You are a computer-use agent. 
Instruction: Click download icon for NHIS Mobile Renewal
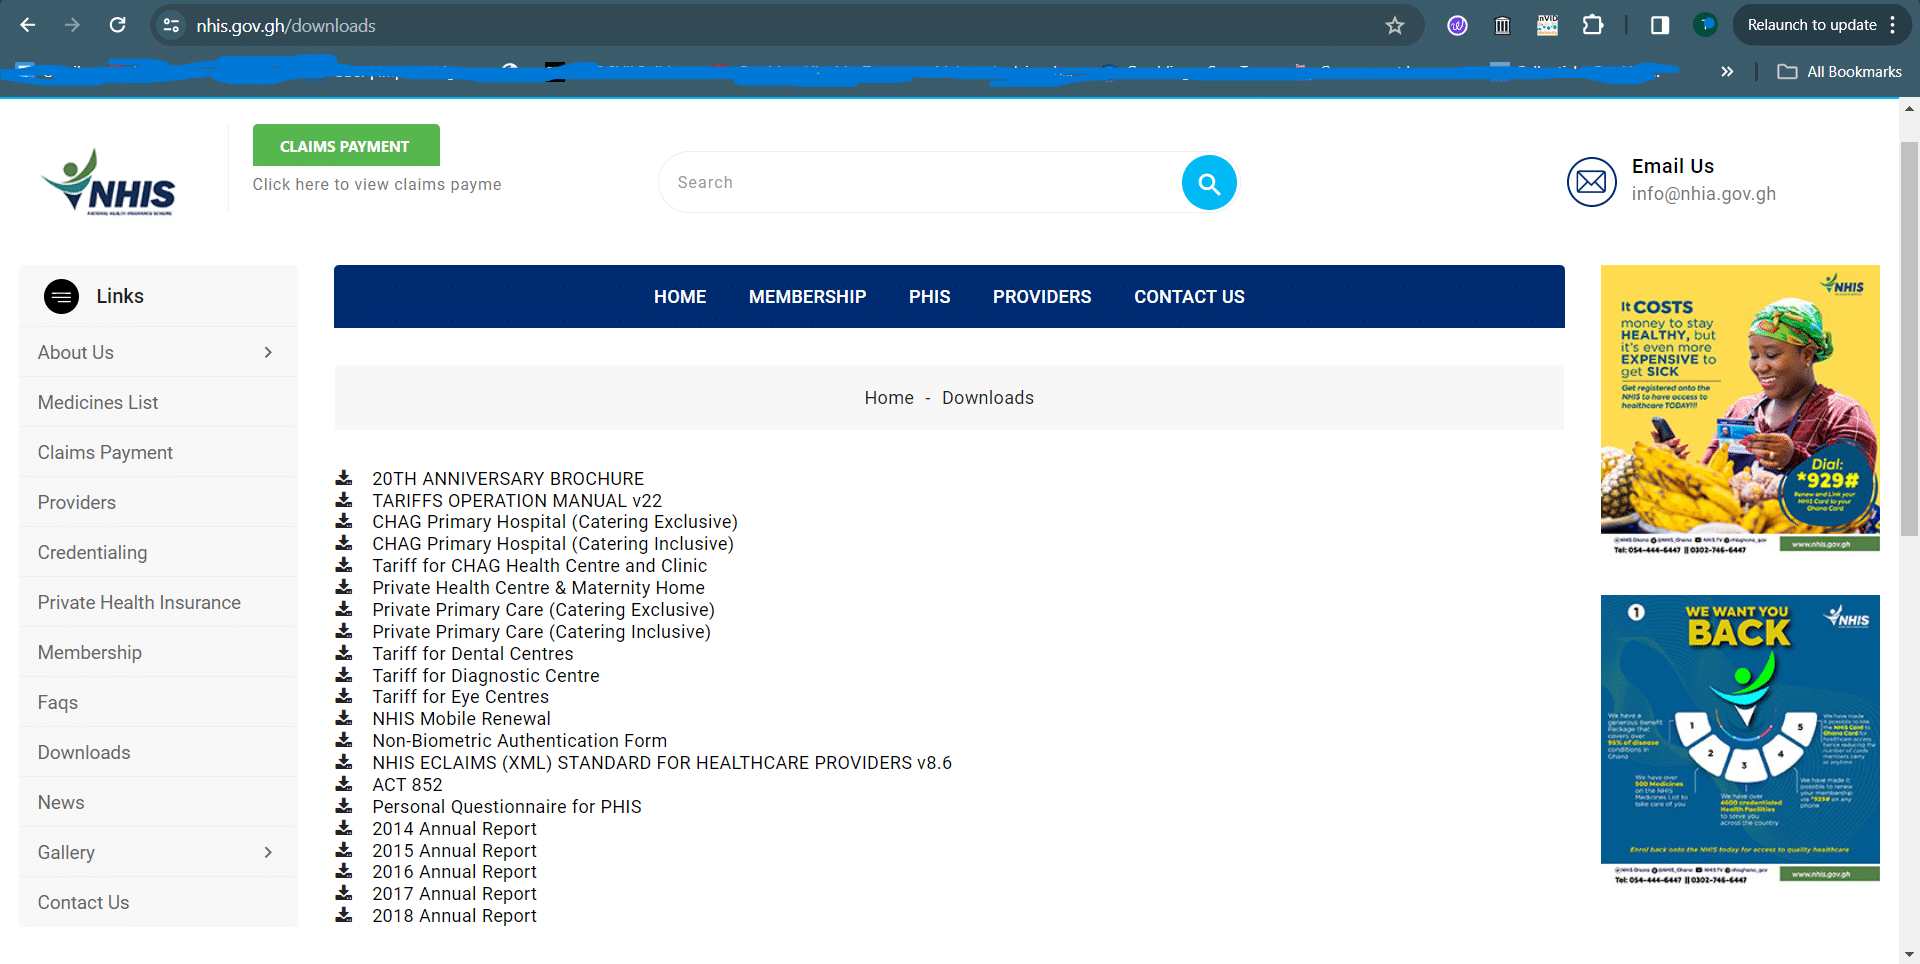click(x=344, y=718)
